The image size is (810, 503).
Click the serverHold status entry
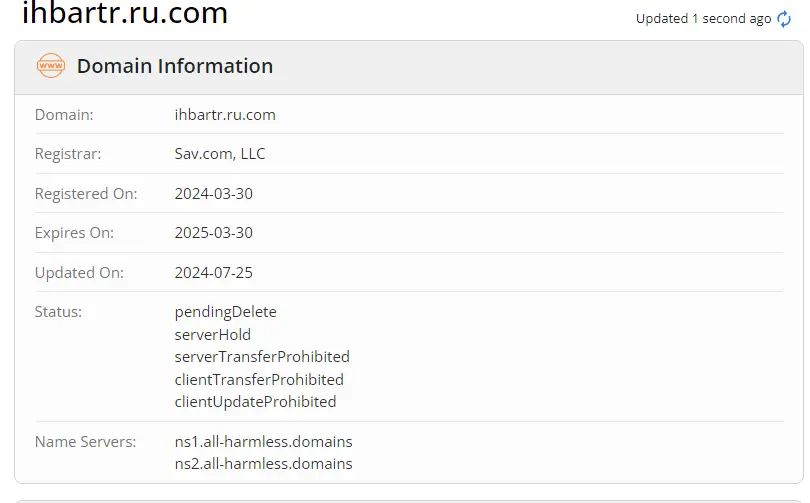coord(212,335)
